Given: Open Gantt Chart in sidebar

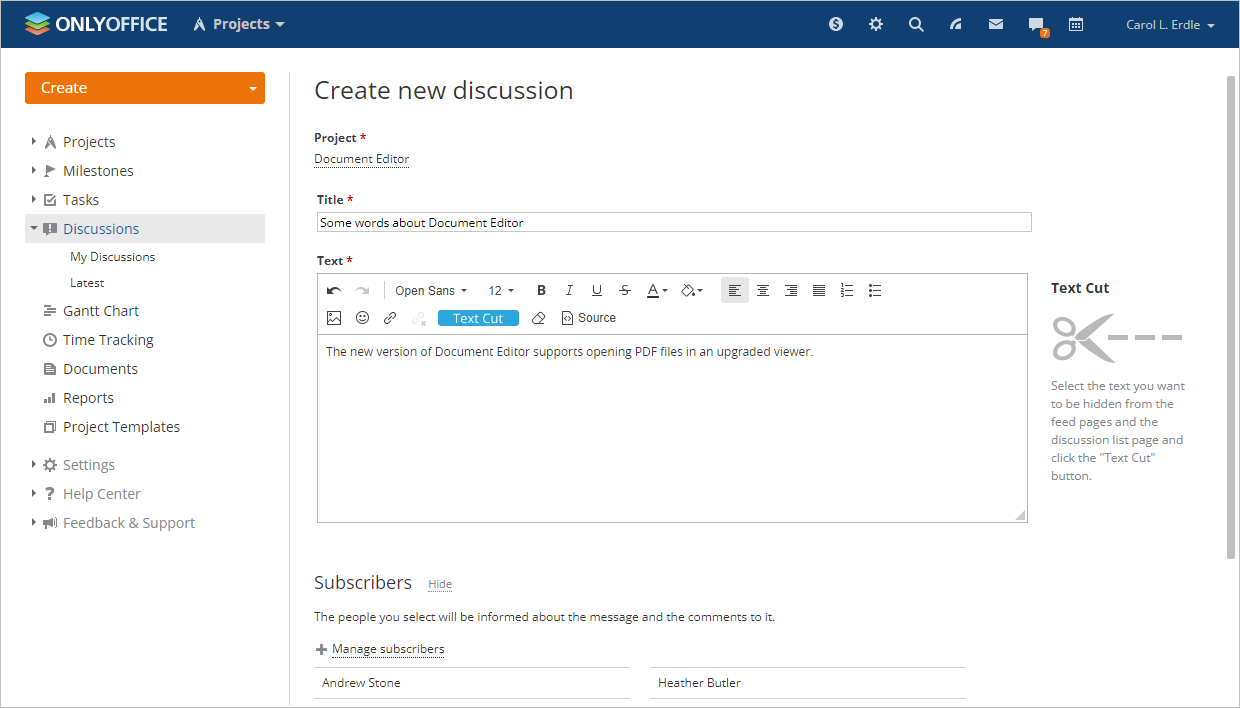Looking at the screenshot, I should [x=101, y=311].
